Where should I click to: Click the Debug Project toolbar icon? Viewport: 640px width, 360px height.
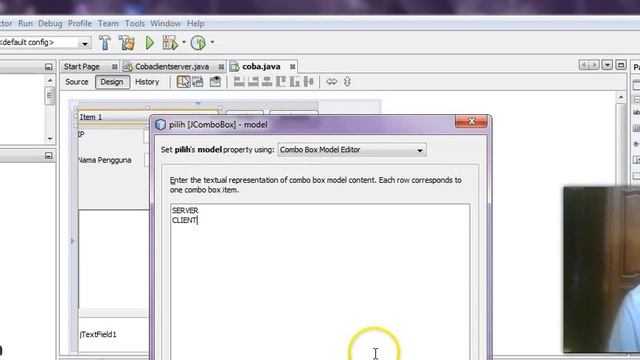tap(170, 42)
